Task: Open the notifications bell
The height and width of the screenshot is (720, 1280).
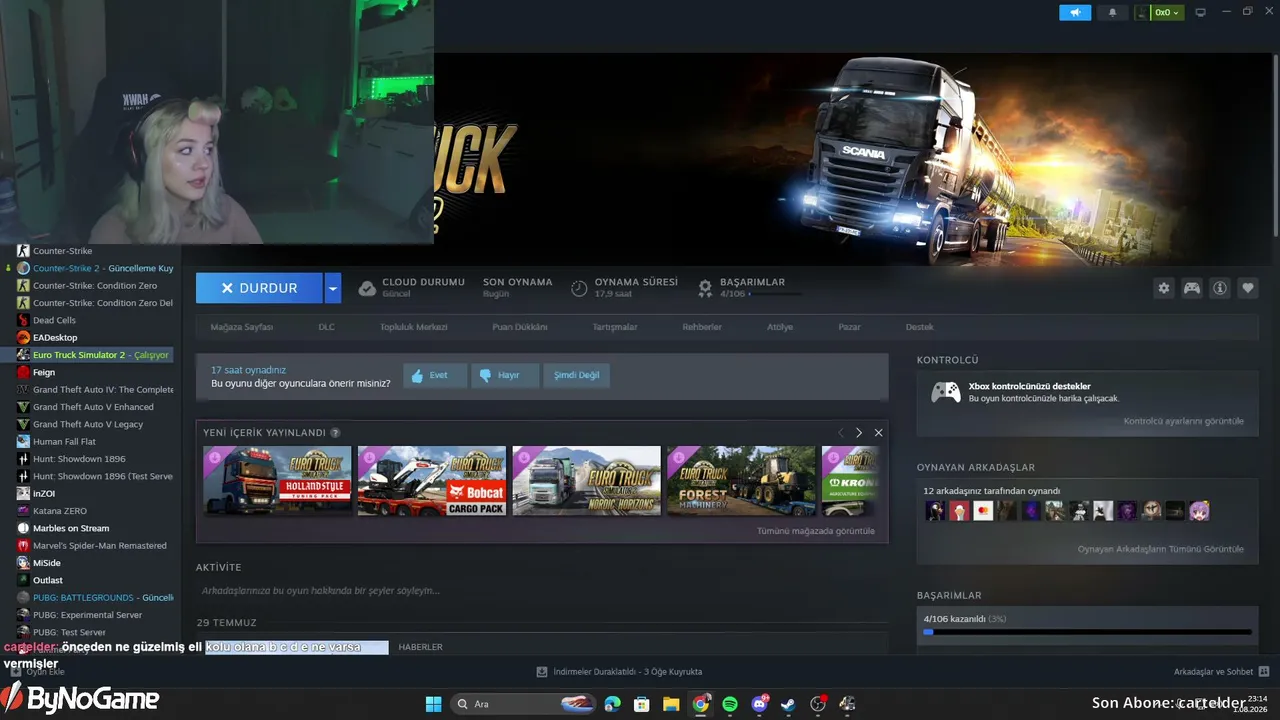Action: tap(1112, 13)
